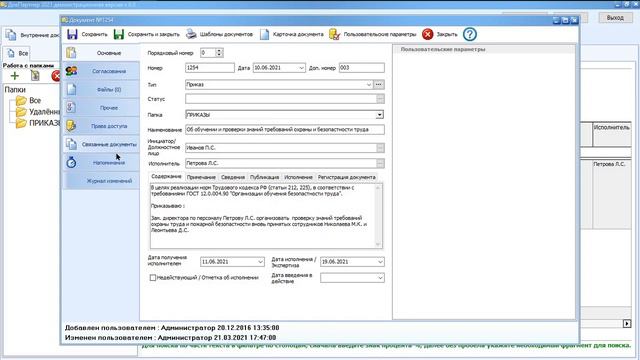This screenshot has height=360, width=640.
Task: Open the blue help question mark icon
Action: point(470,34)
